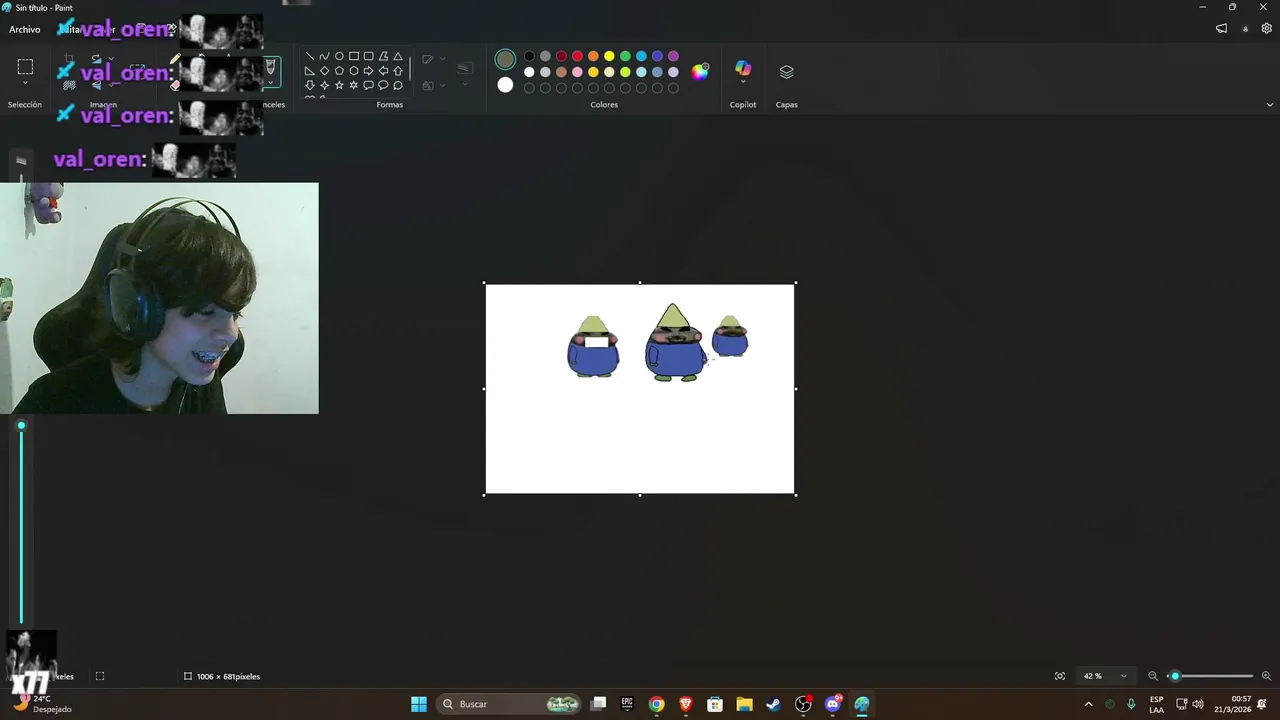
Task: Select the Left arrow shape
Action: pos(383,71)
